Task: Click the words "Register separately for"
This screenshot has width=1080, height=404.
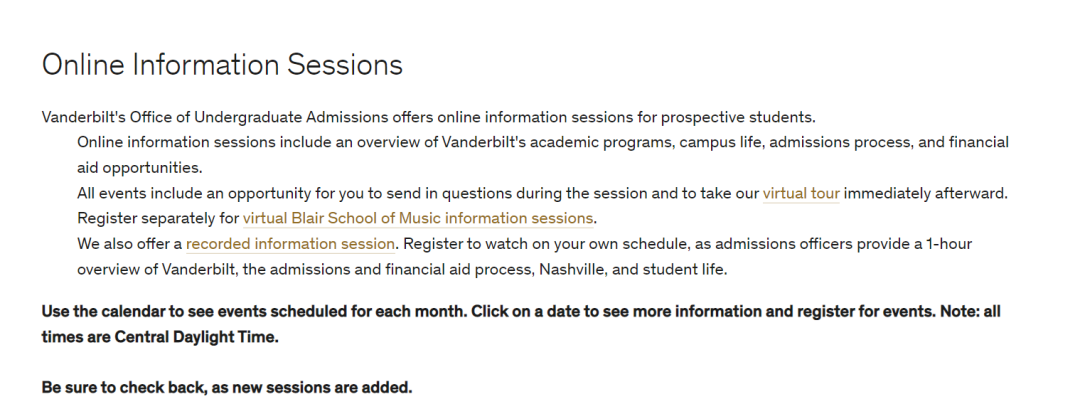Action: 158,218
